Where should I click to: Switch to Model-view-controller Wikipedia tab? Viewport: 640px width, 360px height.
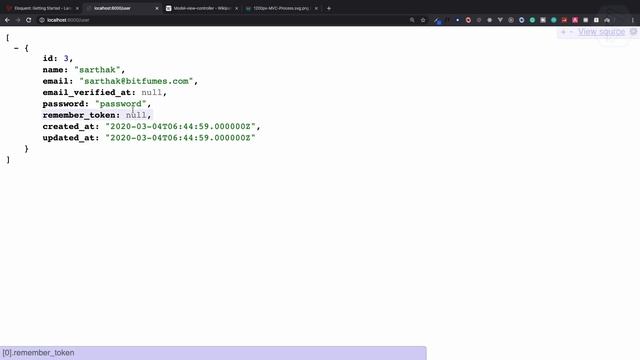click(202, 8)
